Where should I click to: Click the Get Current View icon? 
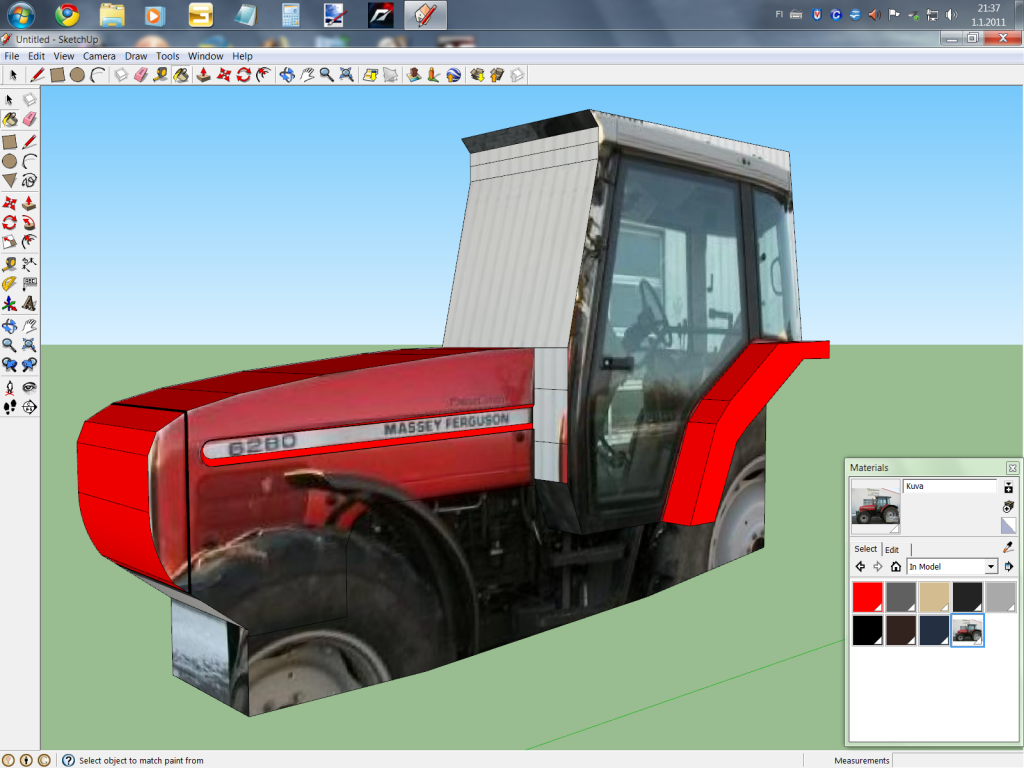[370, 75]
